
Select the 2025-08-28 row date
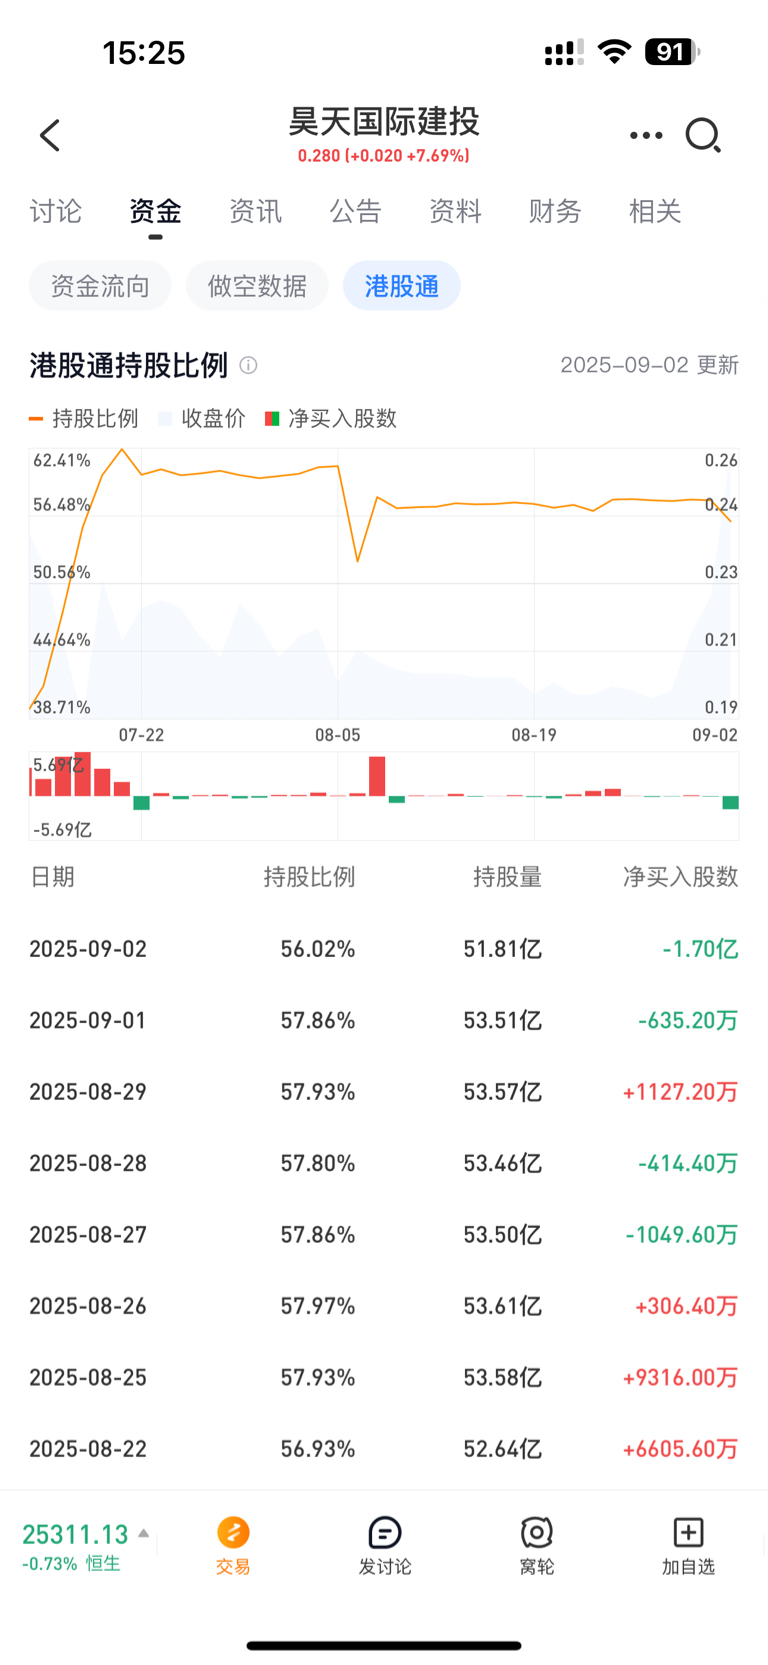88,1163
